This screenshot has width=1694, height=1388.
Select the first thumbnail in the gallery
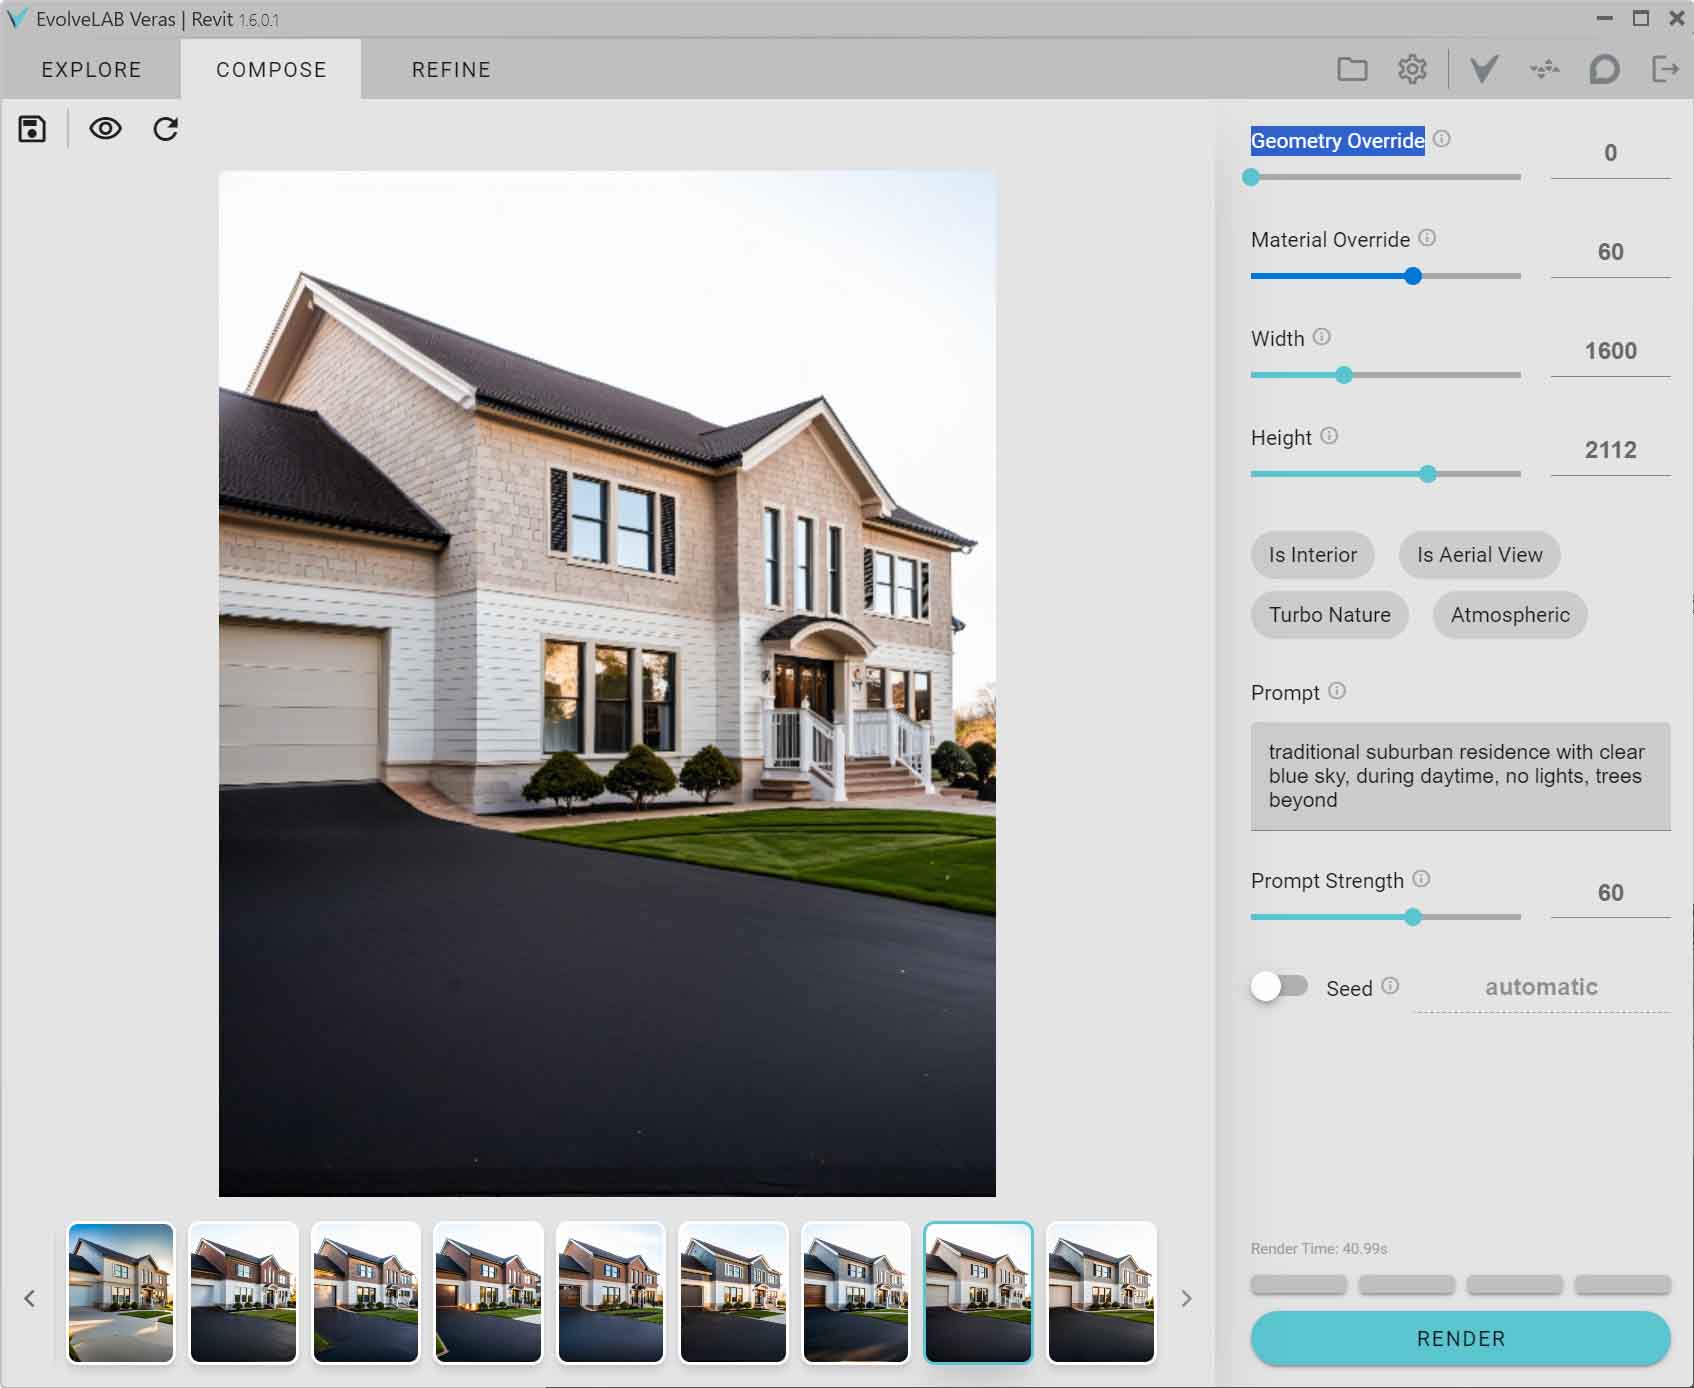tap(119, 1291)
